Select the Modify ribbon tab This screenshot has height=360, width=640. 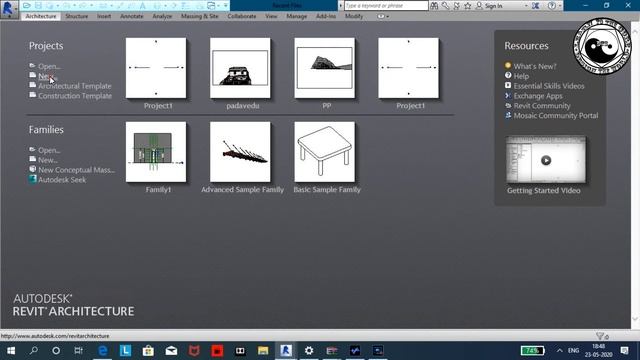354,16
